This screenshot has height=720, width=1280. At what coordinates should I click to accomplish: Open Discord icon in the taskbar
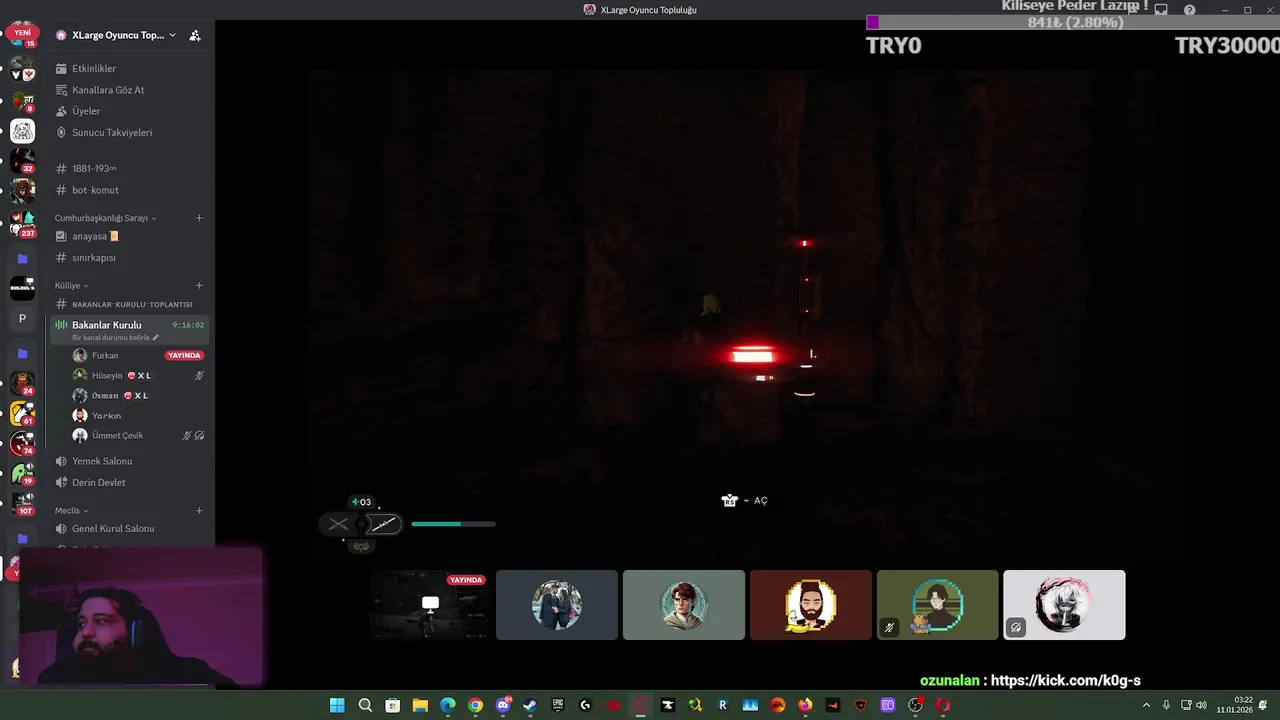coord(503,705)
